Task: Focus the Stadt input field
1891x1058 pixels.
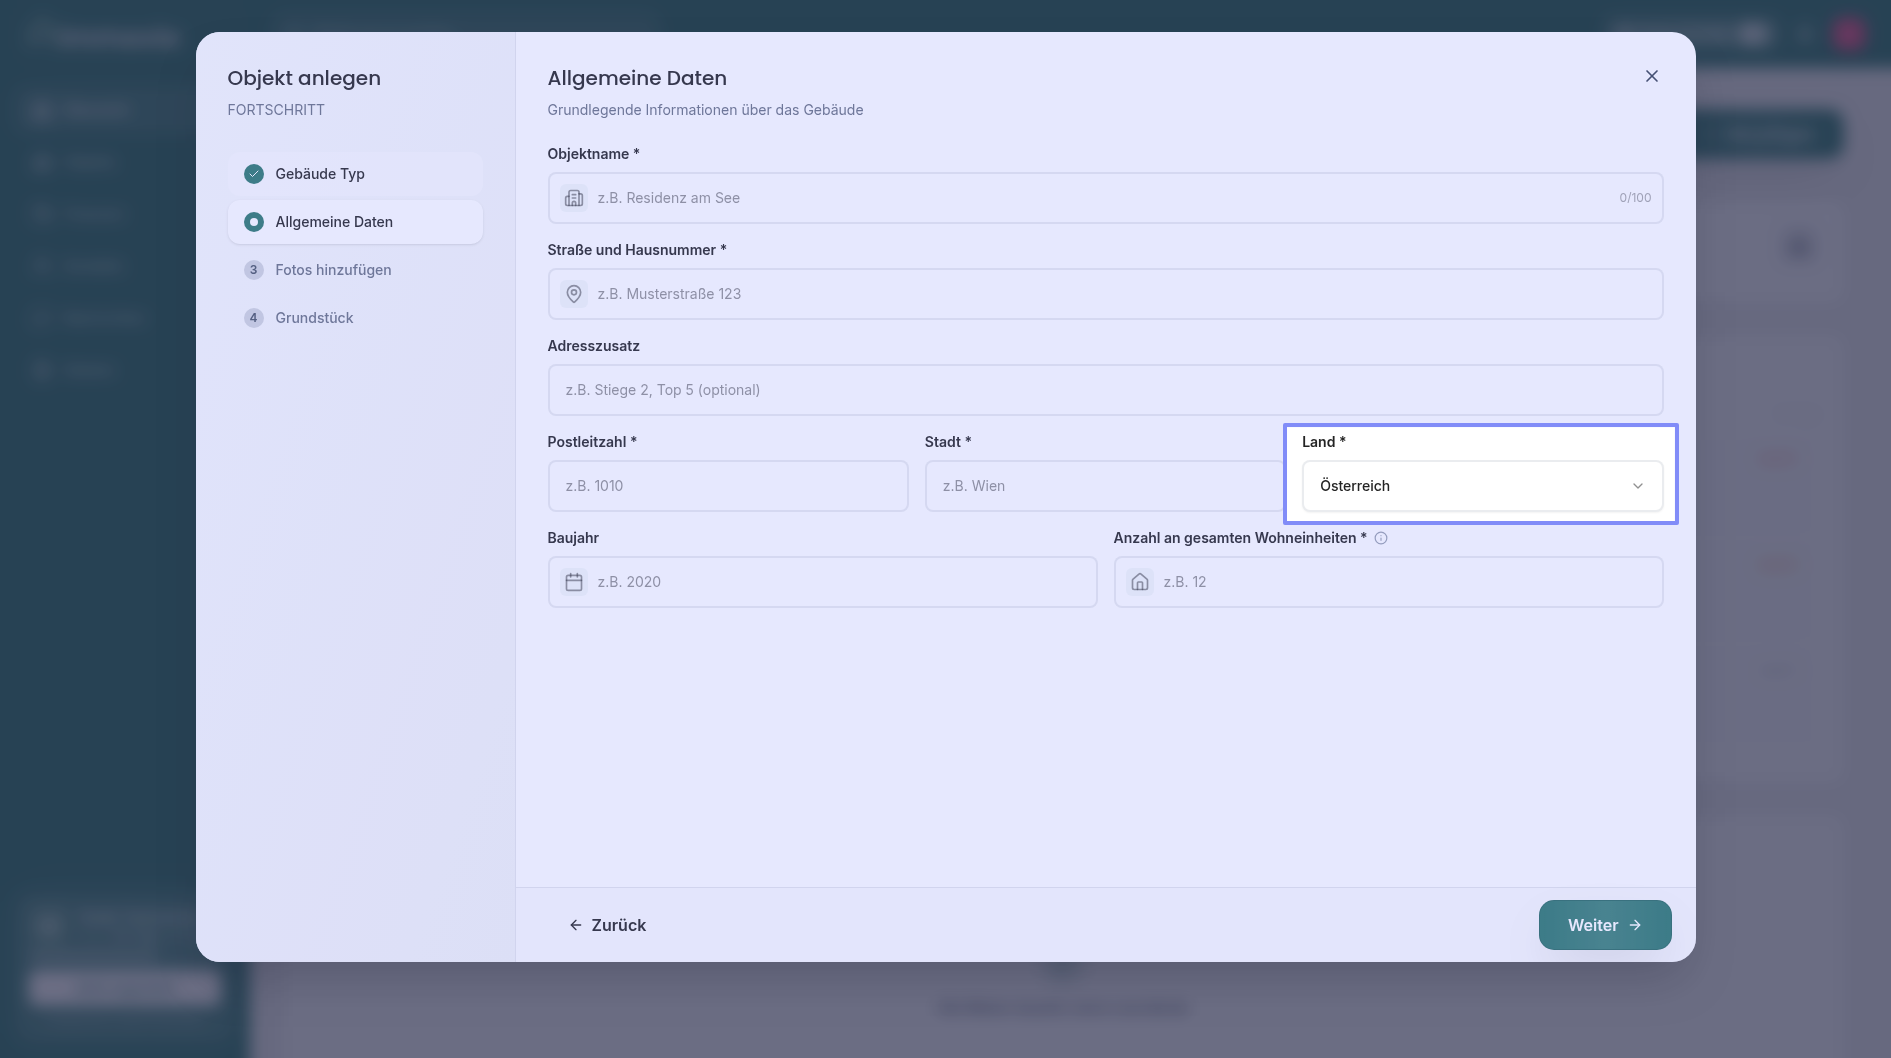Action: pos(1100,486)
